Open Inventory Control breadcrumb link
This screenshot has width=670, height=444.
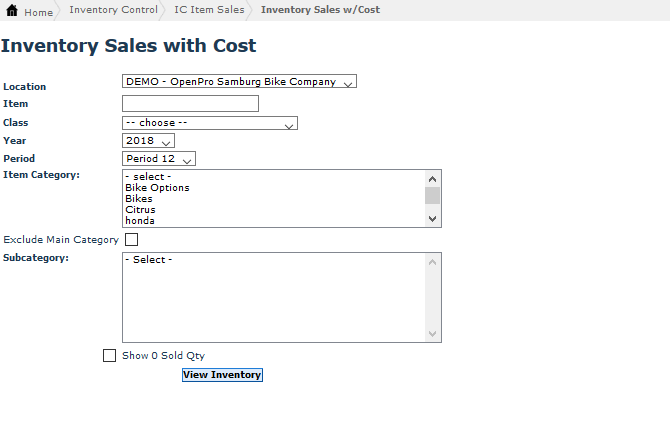(x=113, y=10)
